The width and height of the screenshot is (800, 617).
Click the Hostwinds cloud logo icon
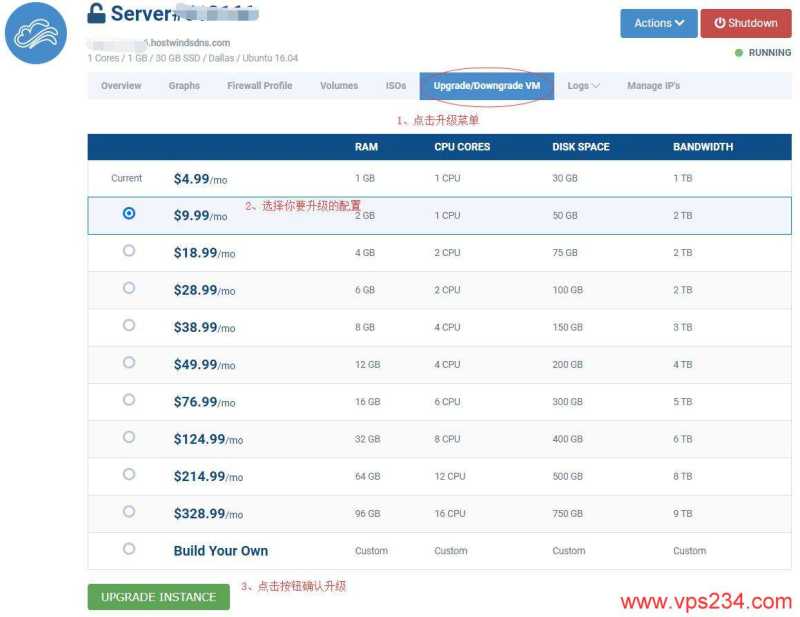tap(36, 33)
